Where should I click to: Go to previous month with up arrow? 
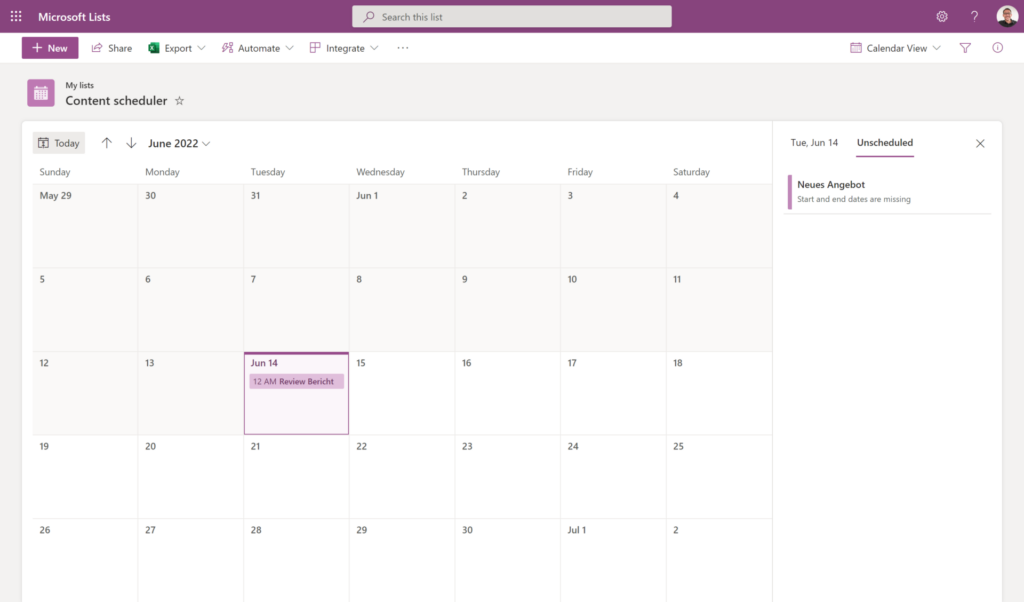107,143
